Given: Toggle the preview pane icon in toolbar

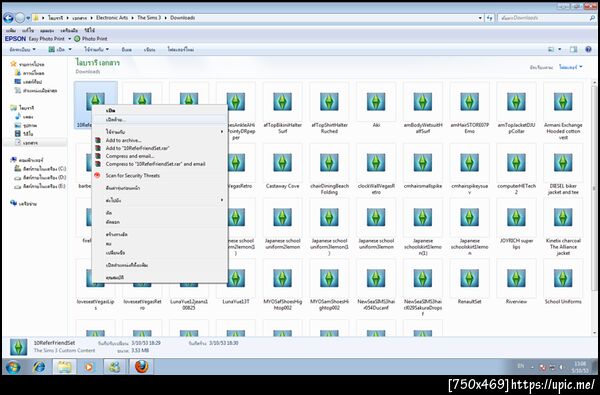Looking at the screenshot, I should click(x=573, y=49).
